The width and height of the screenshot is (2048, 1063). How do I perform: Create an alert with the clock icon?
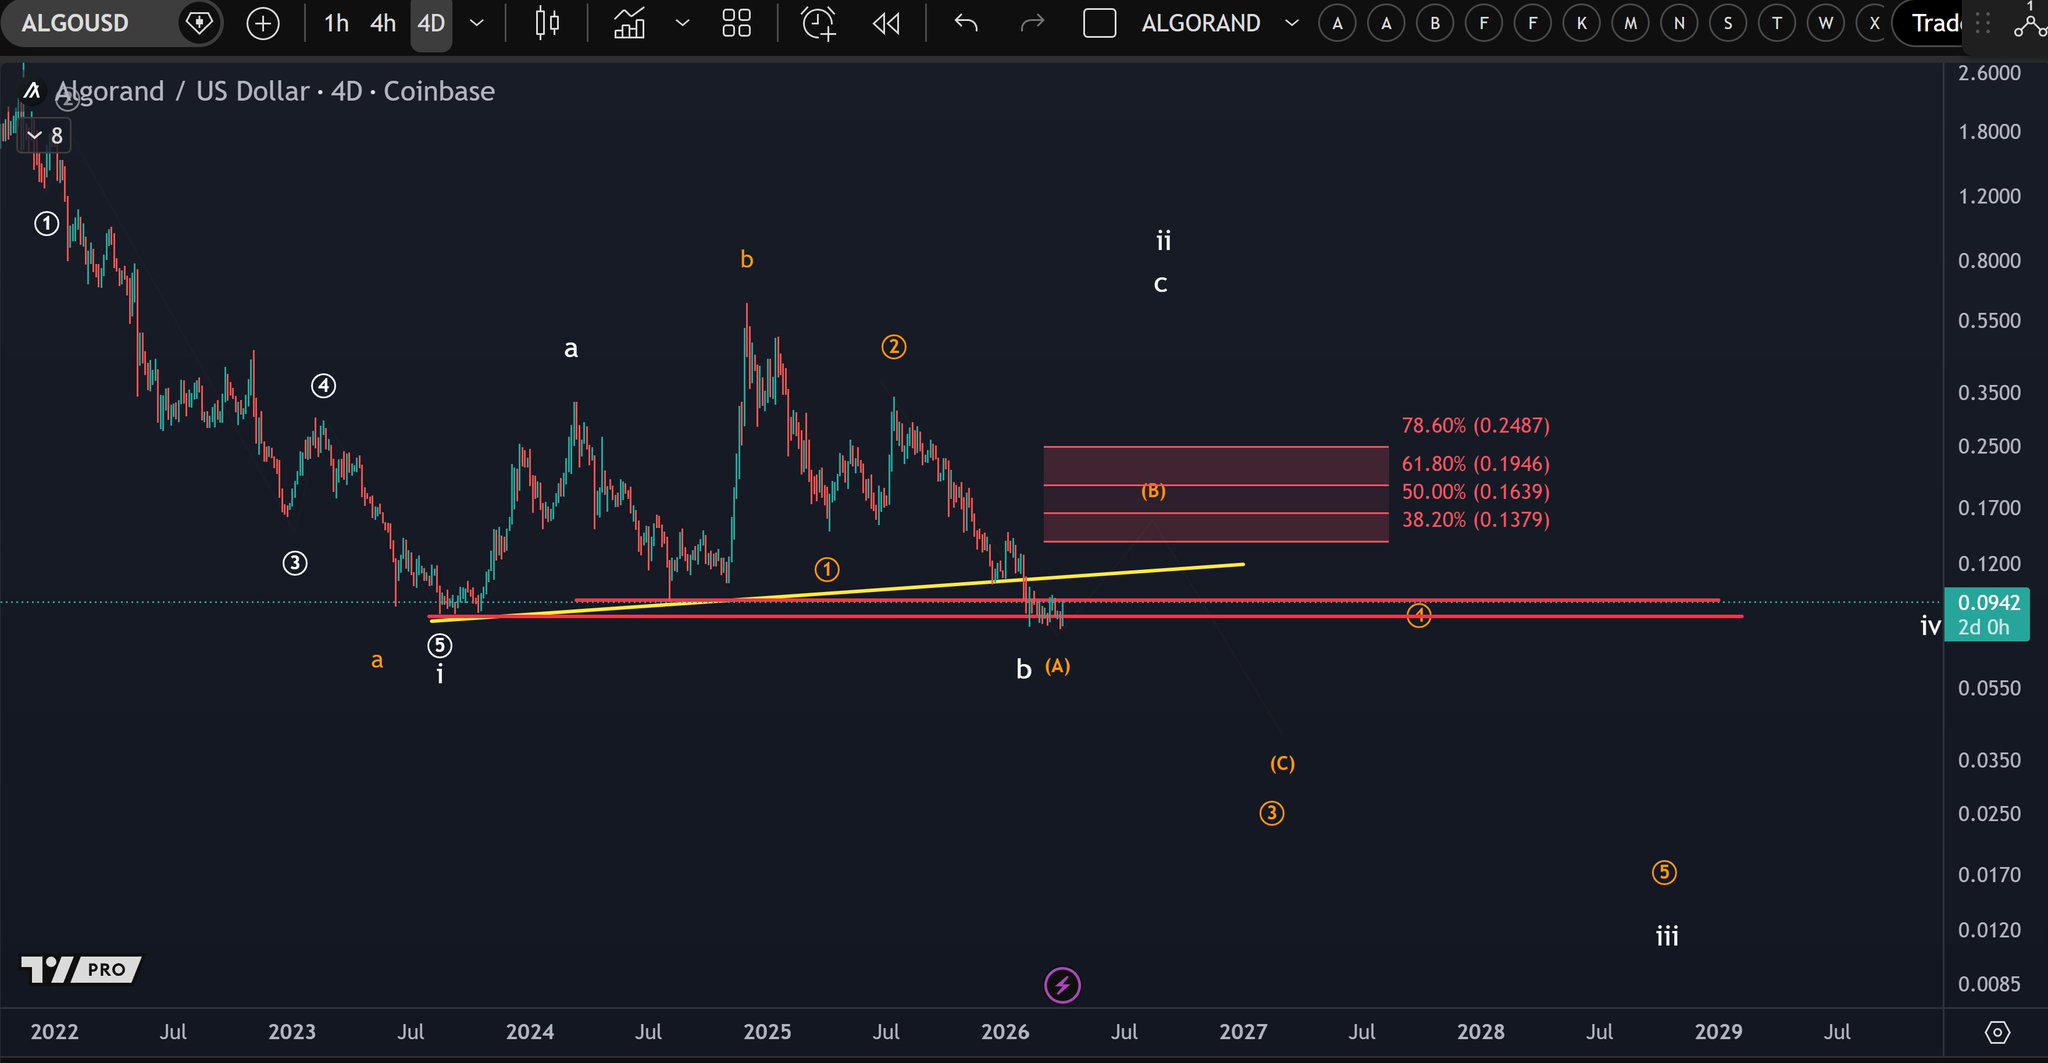(x=818, y=23)
